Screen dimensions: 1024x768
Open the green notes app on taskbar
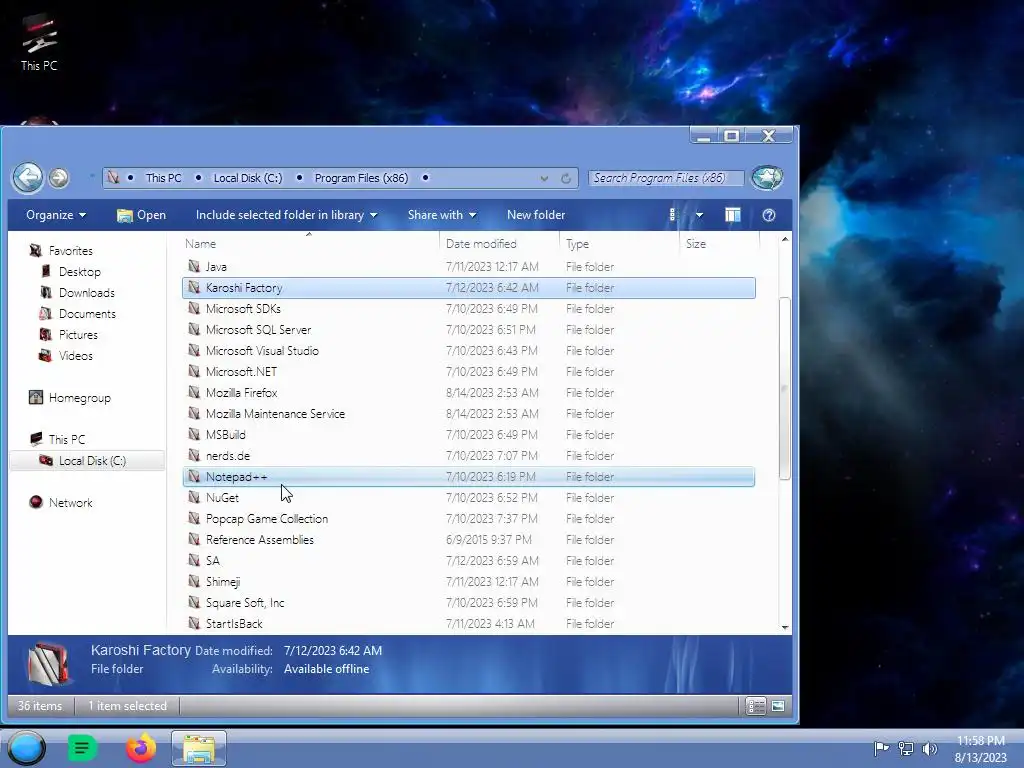[x=82, y=748]
